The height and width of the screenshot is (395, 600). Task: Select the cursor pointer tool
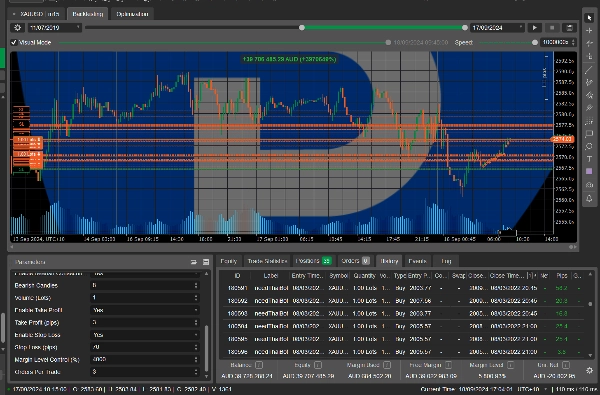589,18
